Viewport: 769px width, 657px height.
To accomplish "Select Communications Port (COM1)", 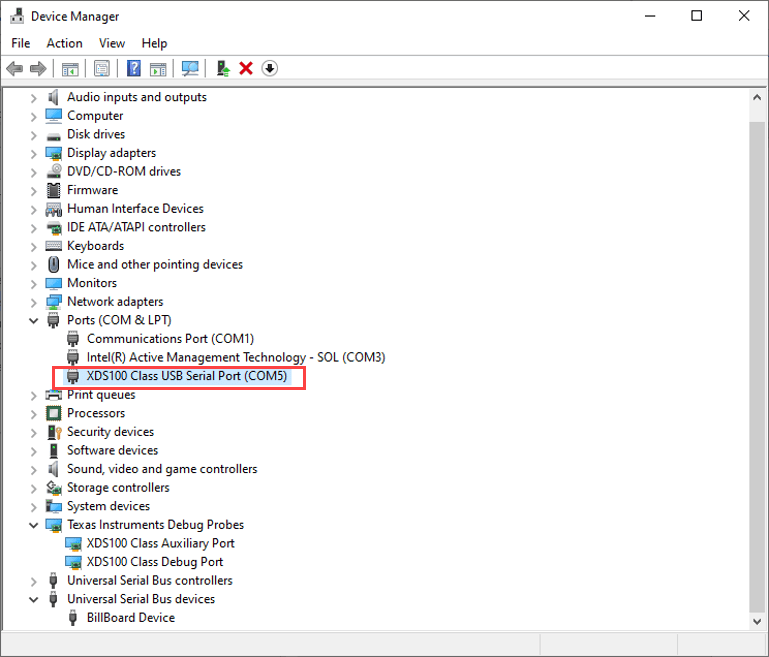I will 170,339.
